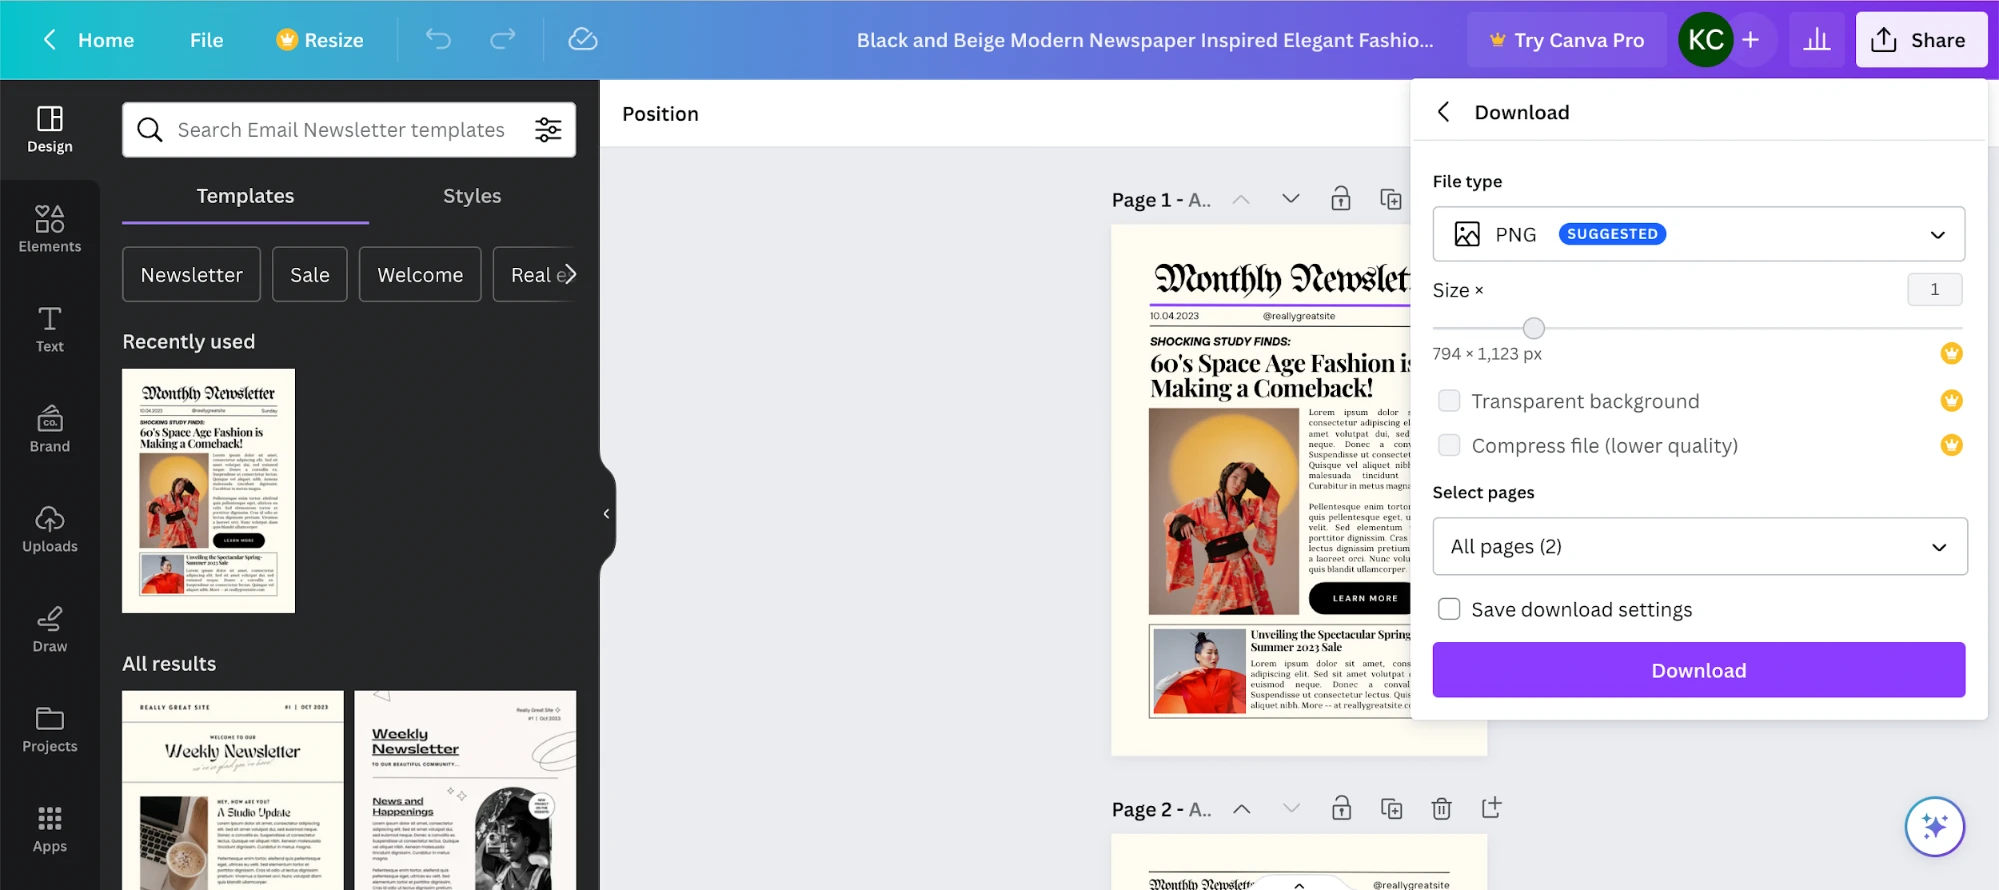The width and height of the screenshot is (1999, 890).
Task: Check Compress file (lower quality) option
Action: coord(1449,446)
